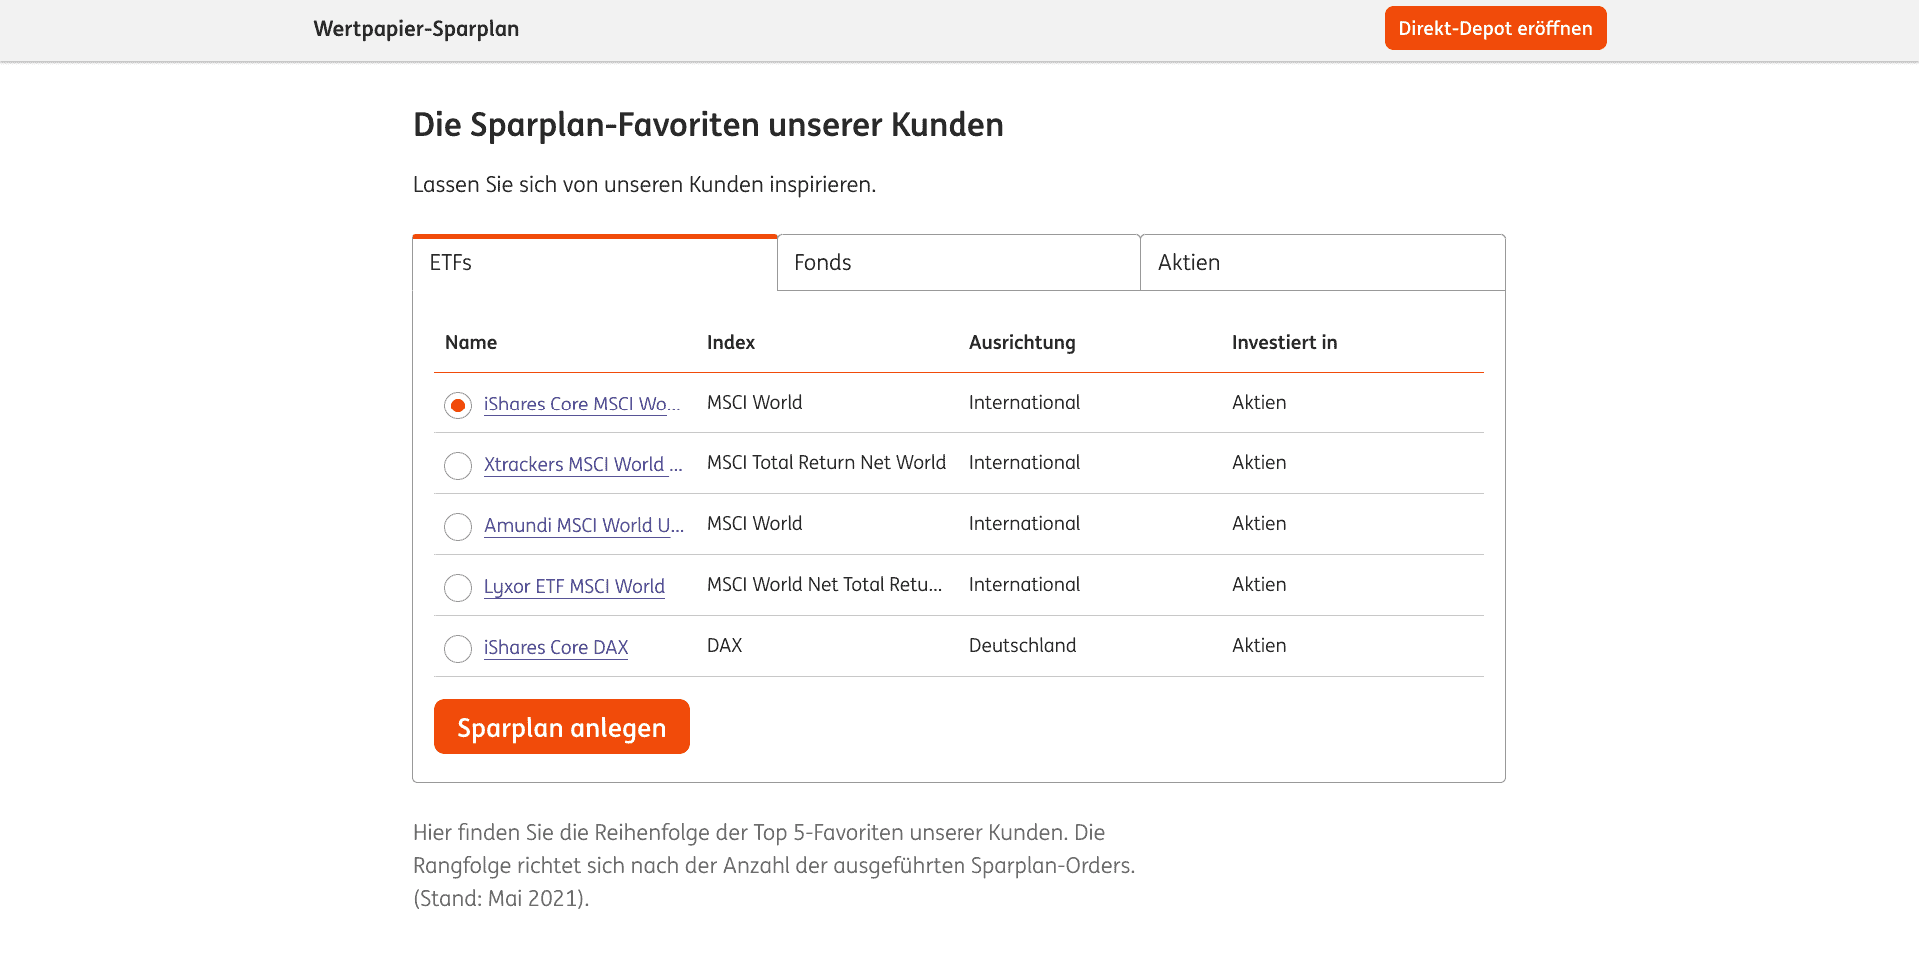
Task: Click the MSCI World cell in the Amundi row
Action: tap(754, 524)
